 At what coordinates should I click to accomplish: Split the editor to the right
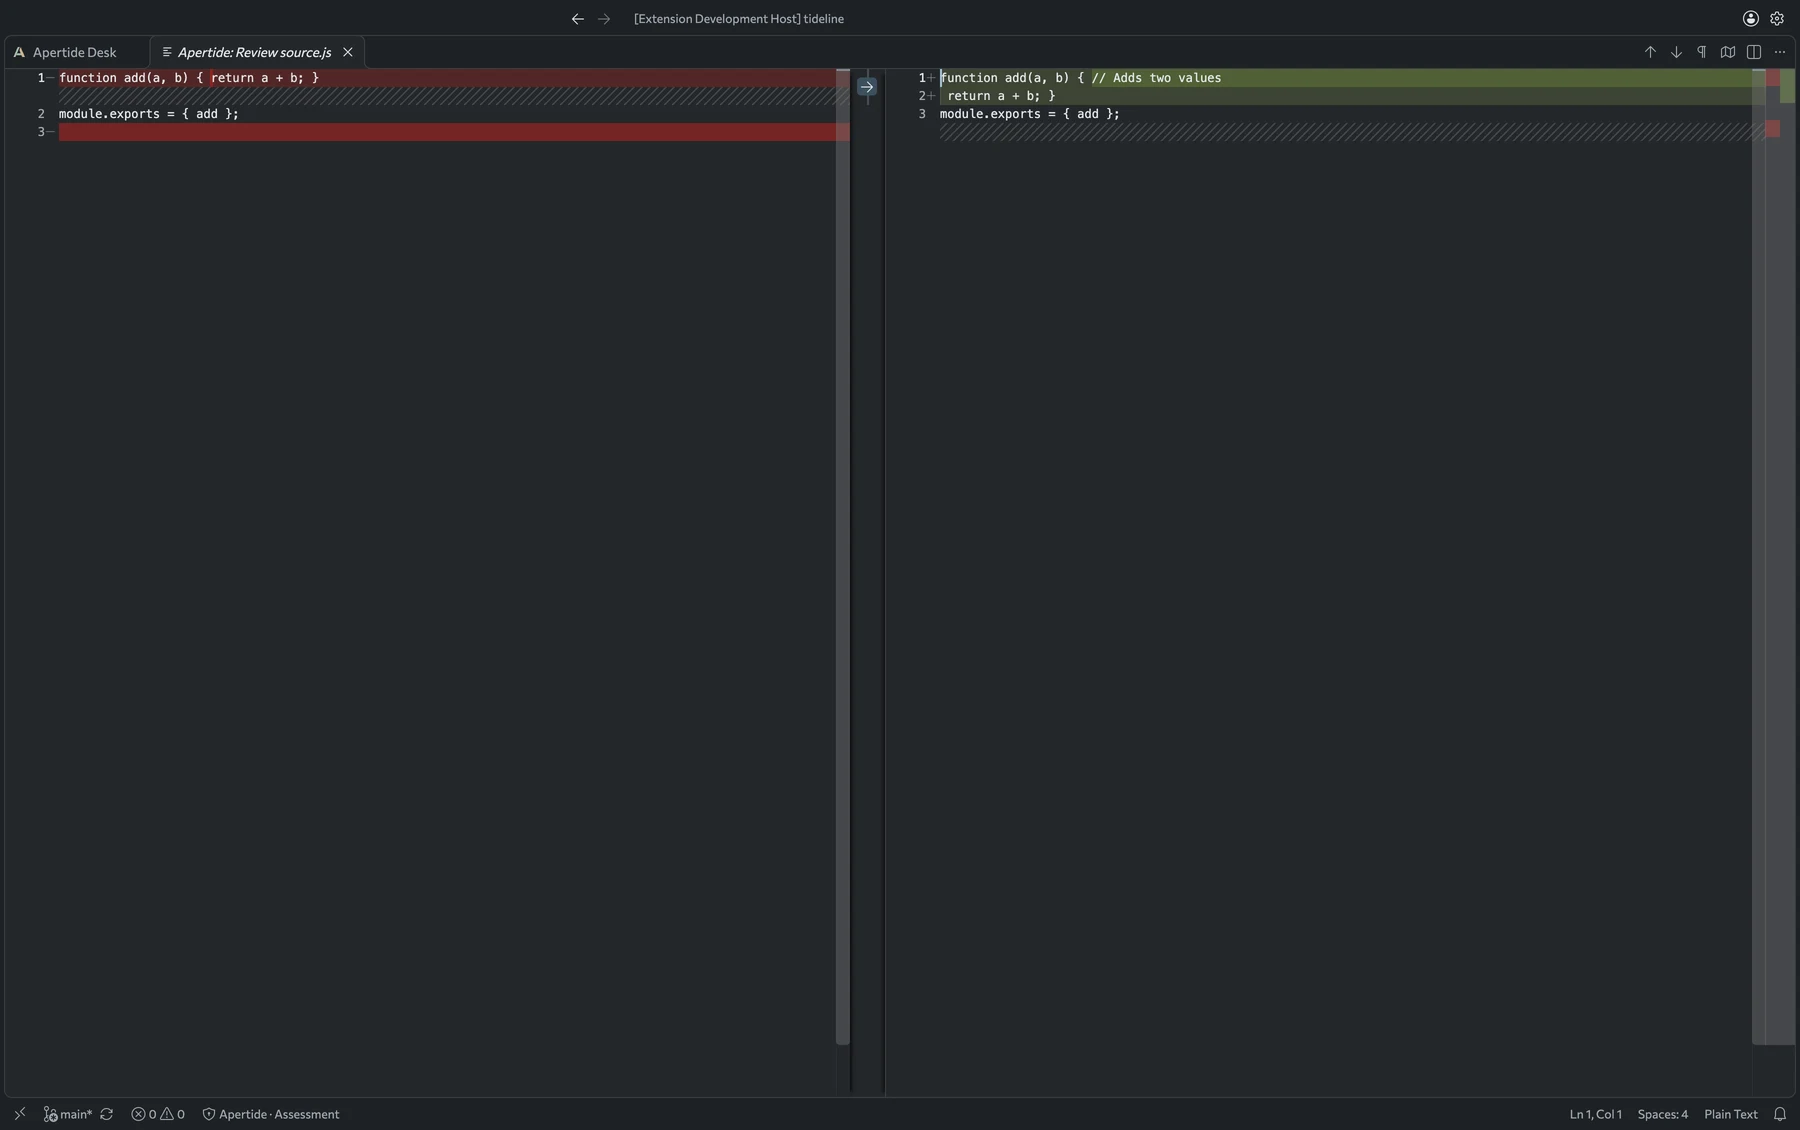[1754, 52]
